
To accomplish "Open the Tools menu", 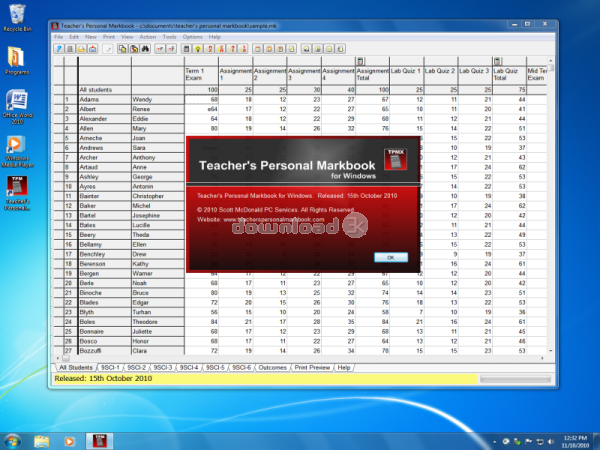I will pos(169,37).
